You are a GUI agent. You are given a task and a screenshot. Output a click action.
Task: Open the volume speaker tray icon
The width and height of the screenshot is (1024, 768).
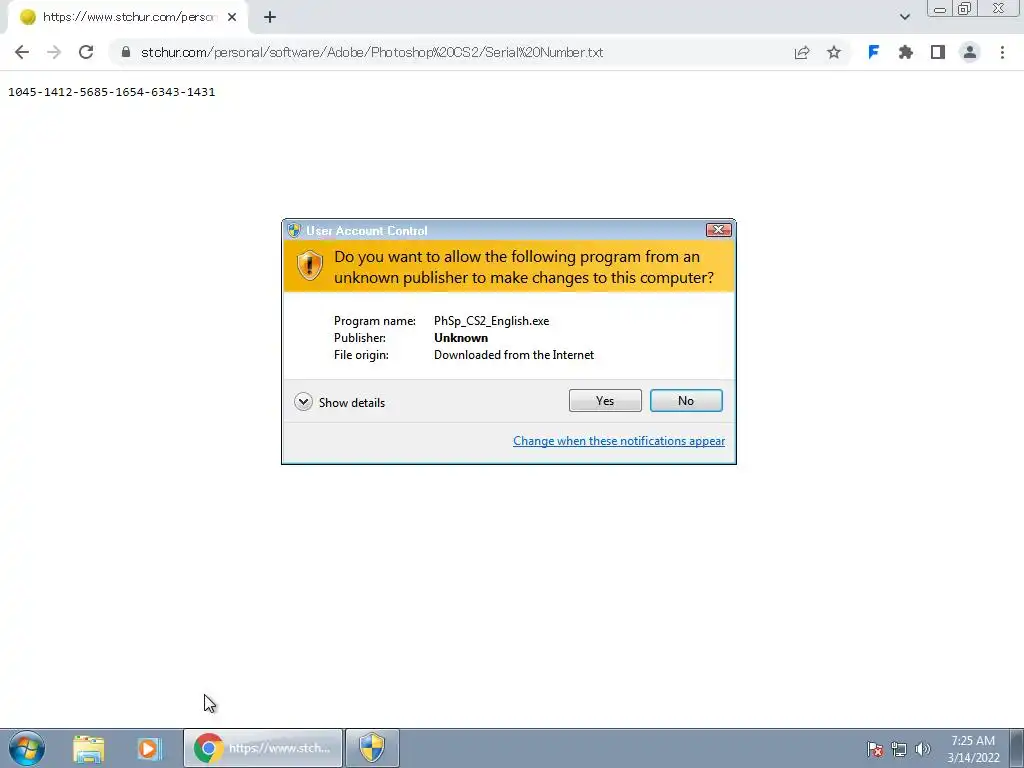tap(923, 749)
